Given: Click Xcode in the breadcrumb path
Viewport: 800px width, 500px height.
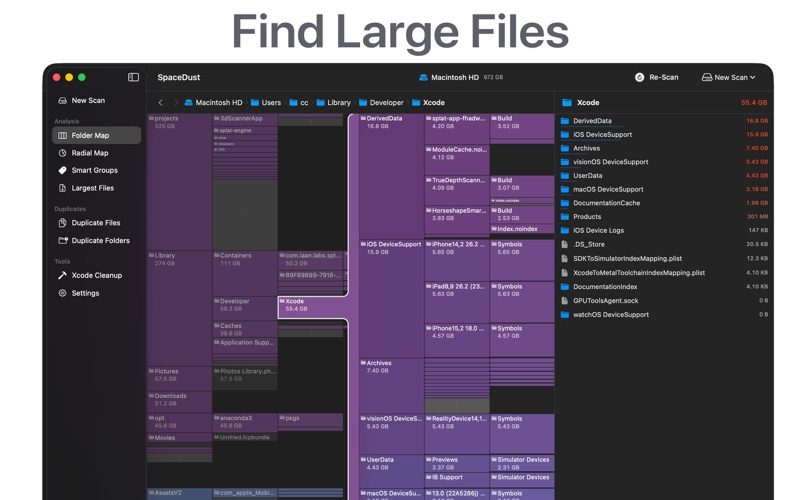Looking at the screenshot, I should (x=429, y=103).
